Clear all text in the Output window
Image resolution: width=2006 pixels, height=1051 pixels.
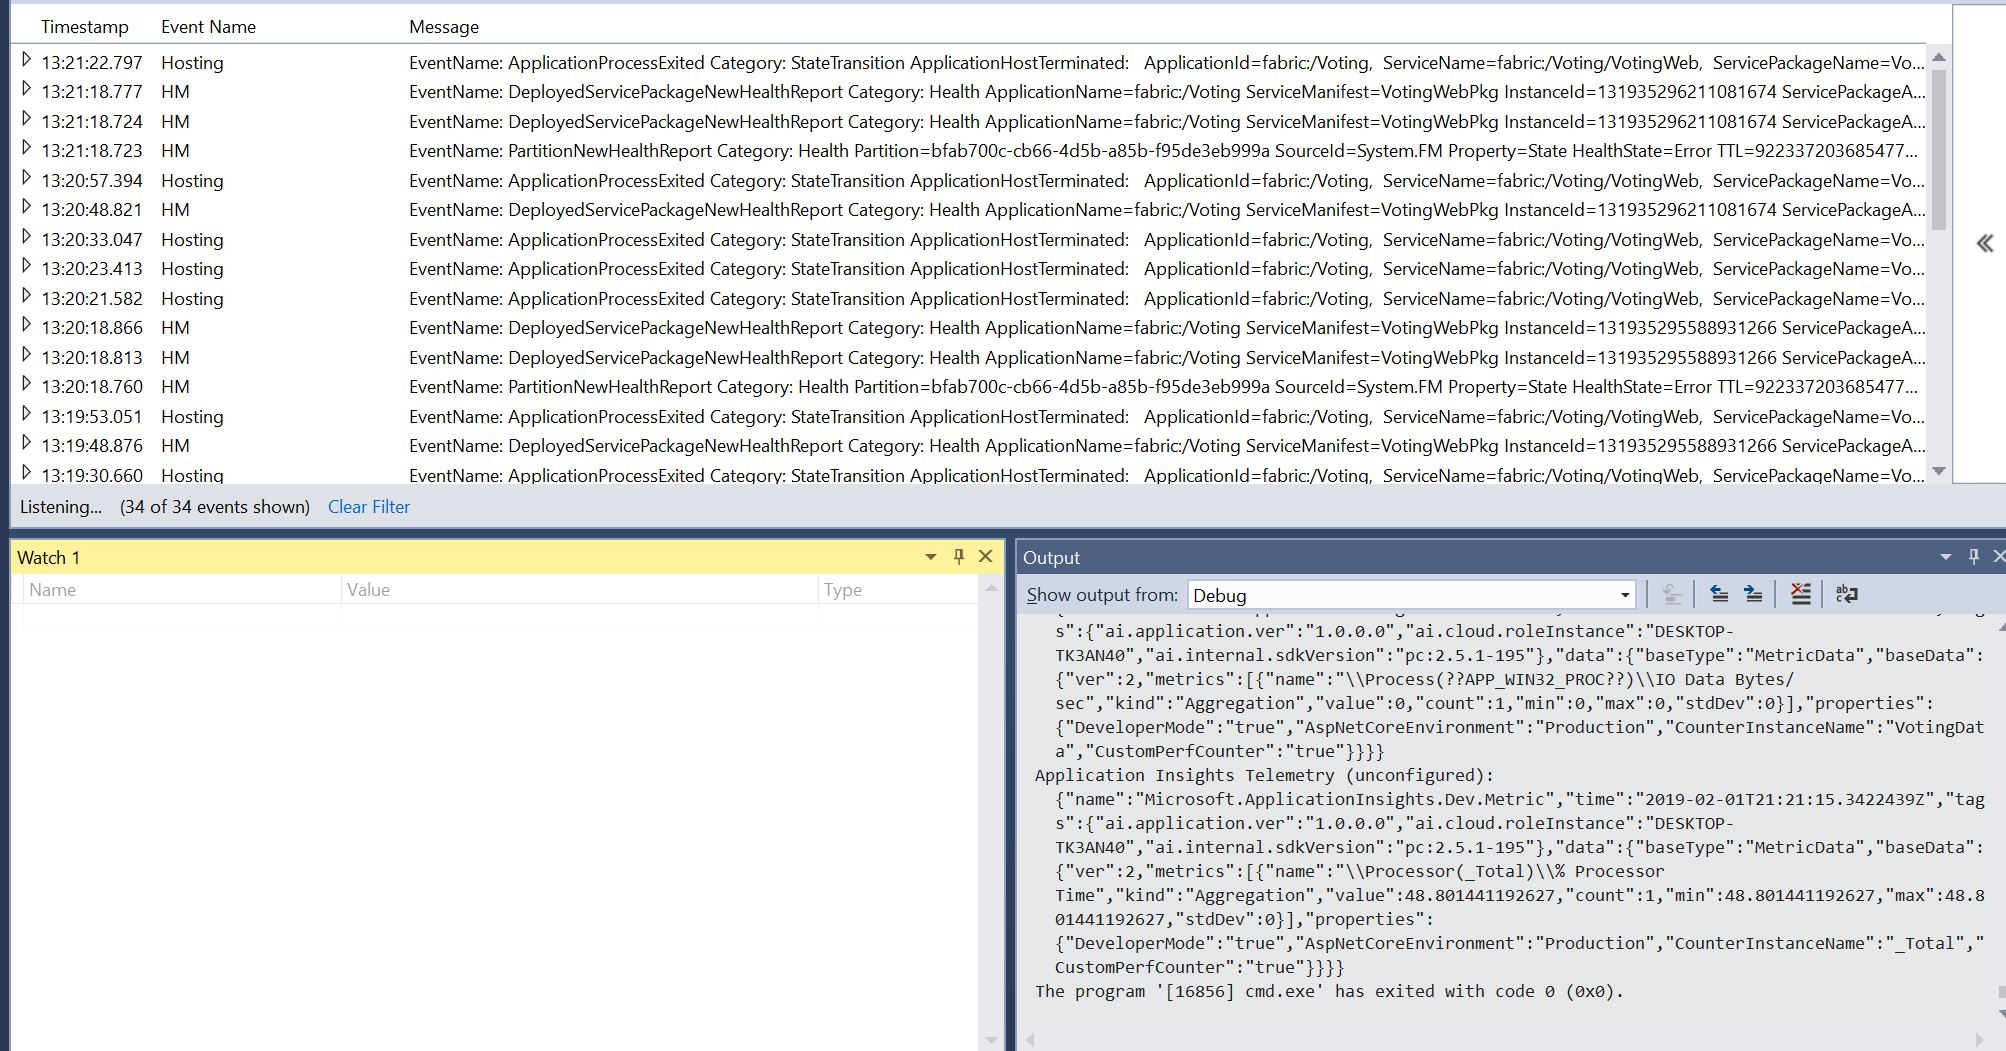click(1800, 594)
